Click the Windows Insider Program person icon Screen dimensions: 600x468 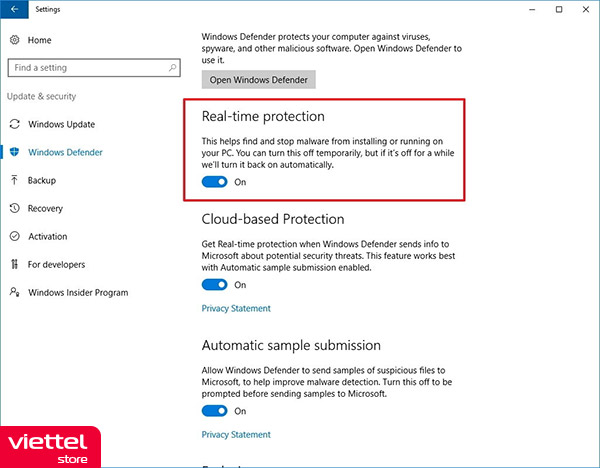[x=15, y=292]
